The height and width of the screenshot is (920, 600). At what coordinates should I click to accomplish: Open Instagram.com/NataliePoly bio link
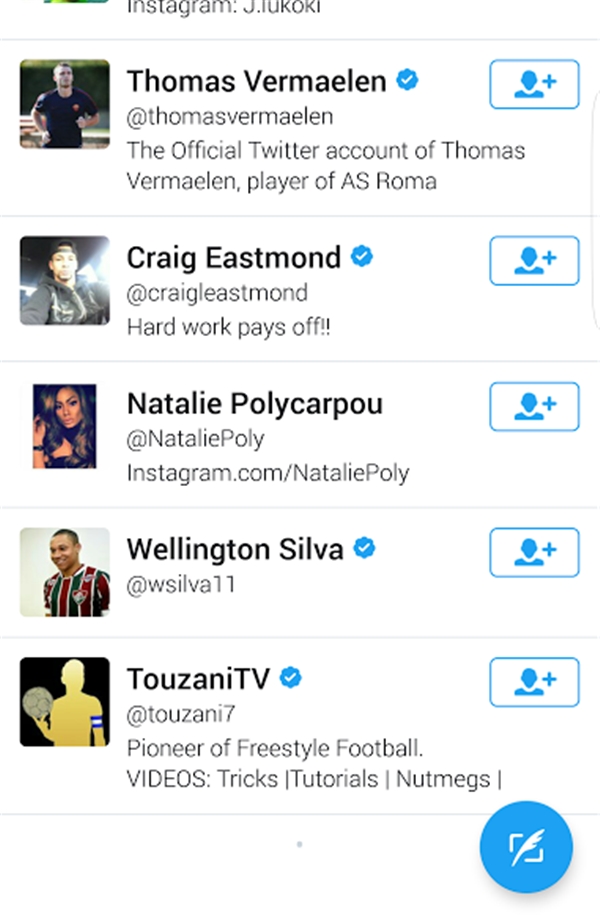268,472
